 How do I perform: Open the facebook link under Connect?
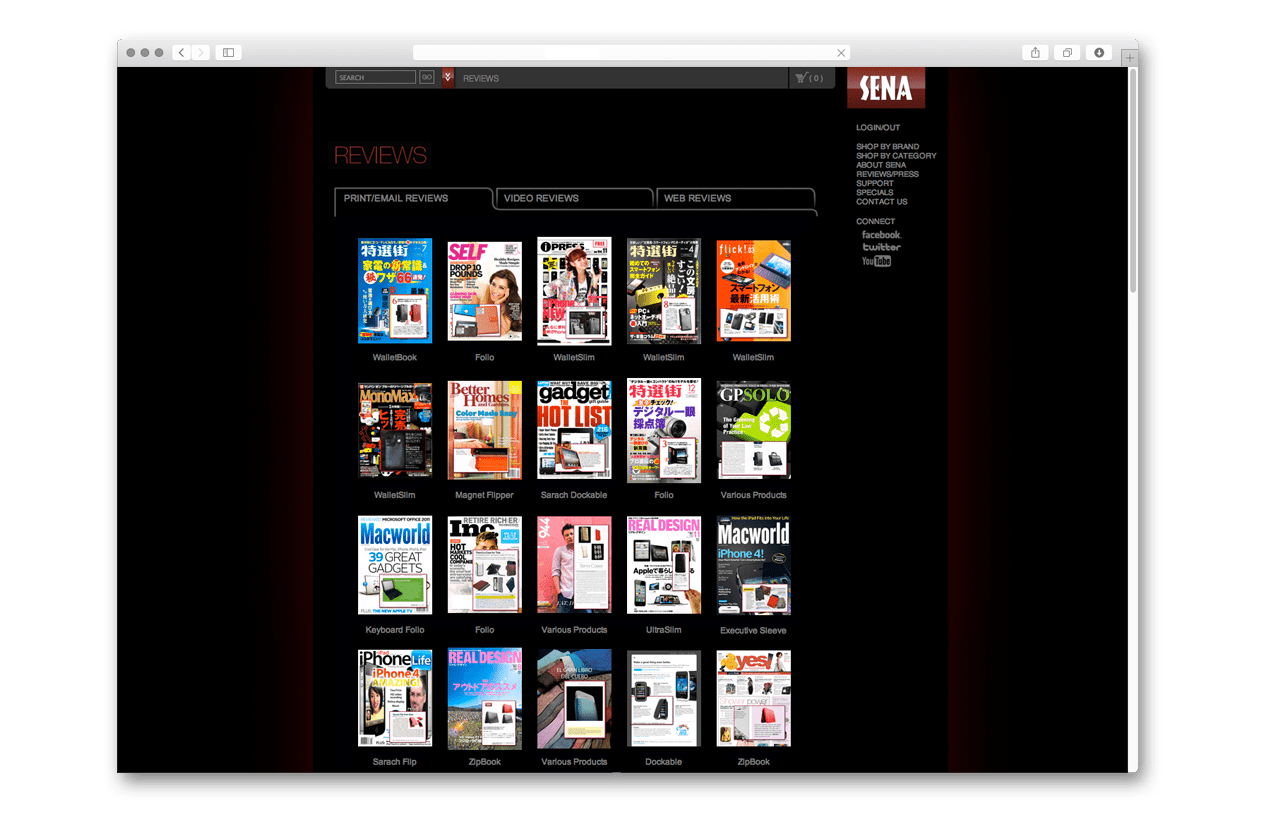(x=881, y=235)
